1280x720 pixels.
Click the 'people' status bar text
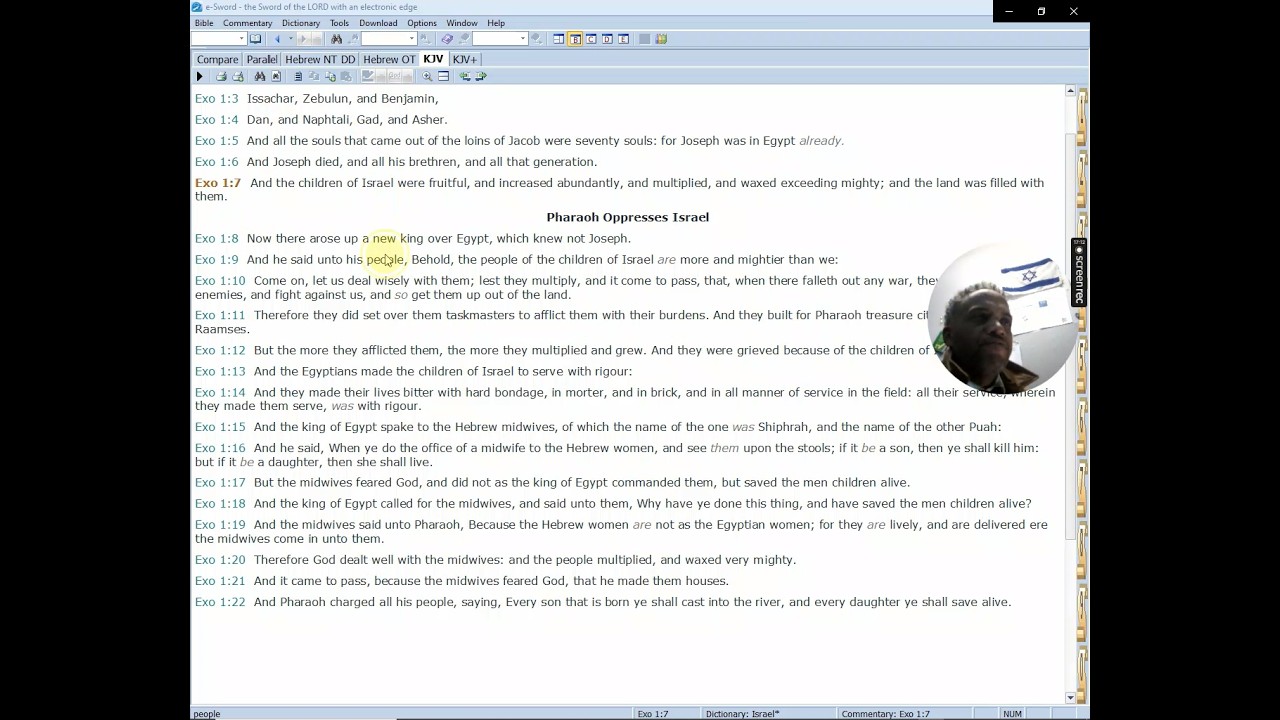pos(207,714)
